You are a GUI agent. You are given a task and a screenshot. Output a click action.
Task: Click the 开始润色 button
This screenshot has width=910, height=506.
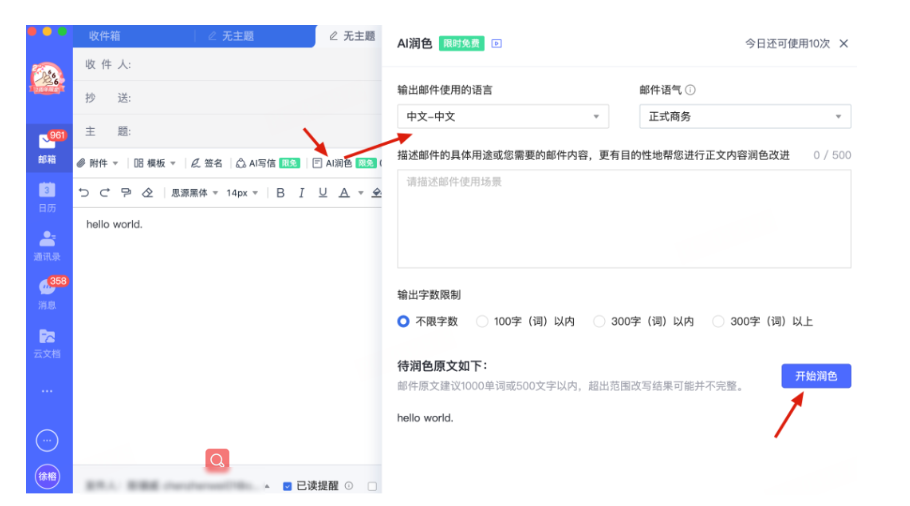(x=816, y=376)
